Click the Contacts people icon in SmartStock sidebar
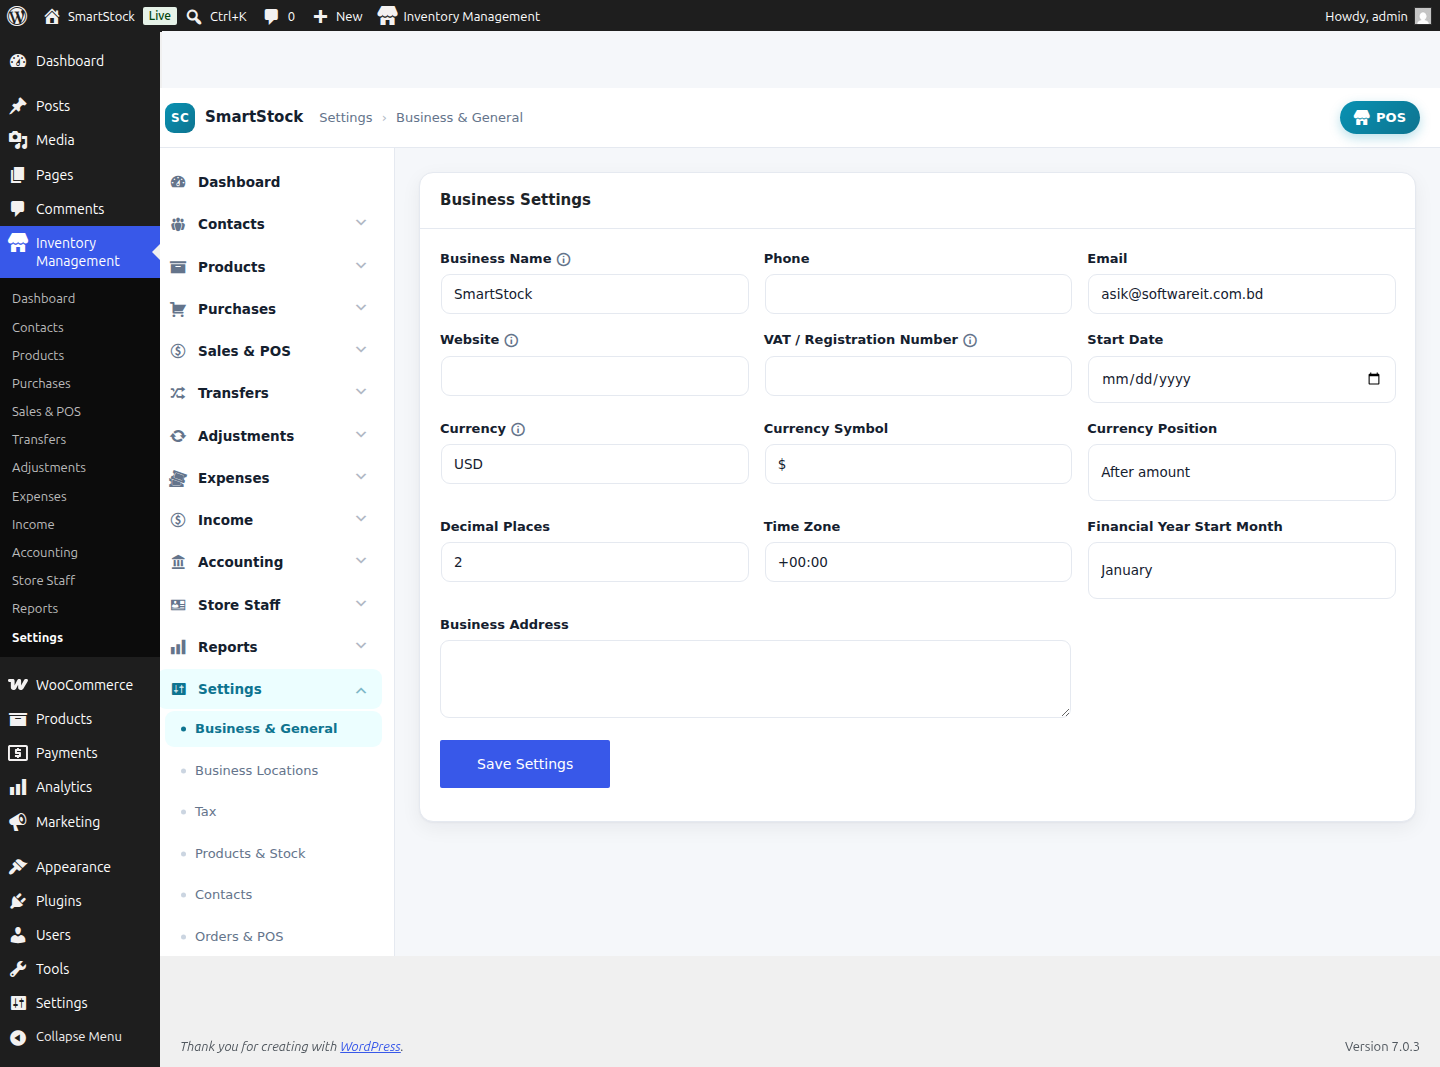 point(178,224)
